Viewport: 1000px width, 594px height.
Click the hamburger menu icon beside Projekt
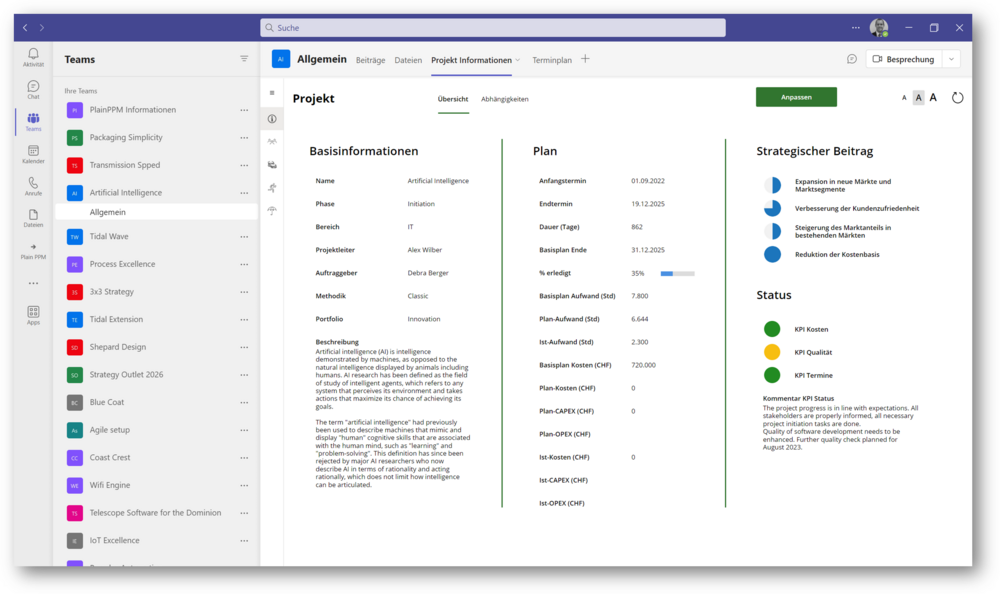point(272,93)
